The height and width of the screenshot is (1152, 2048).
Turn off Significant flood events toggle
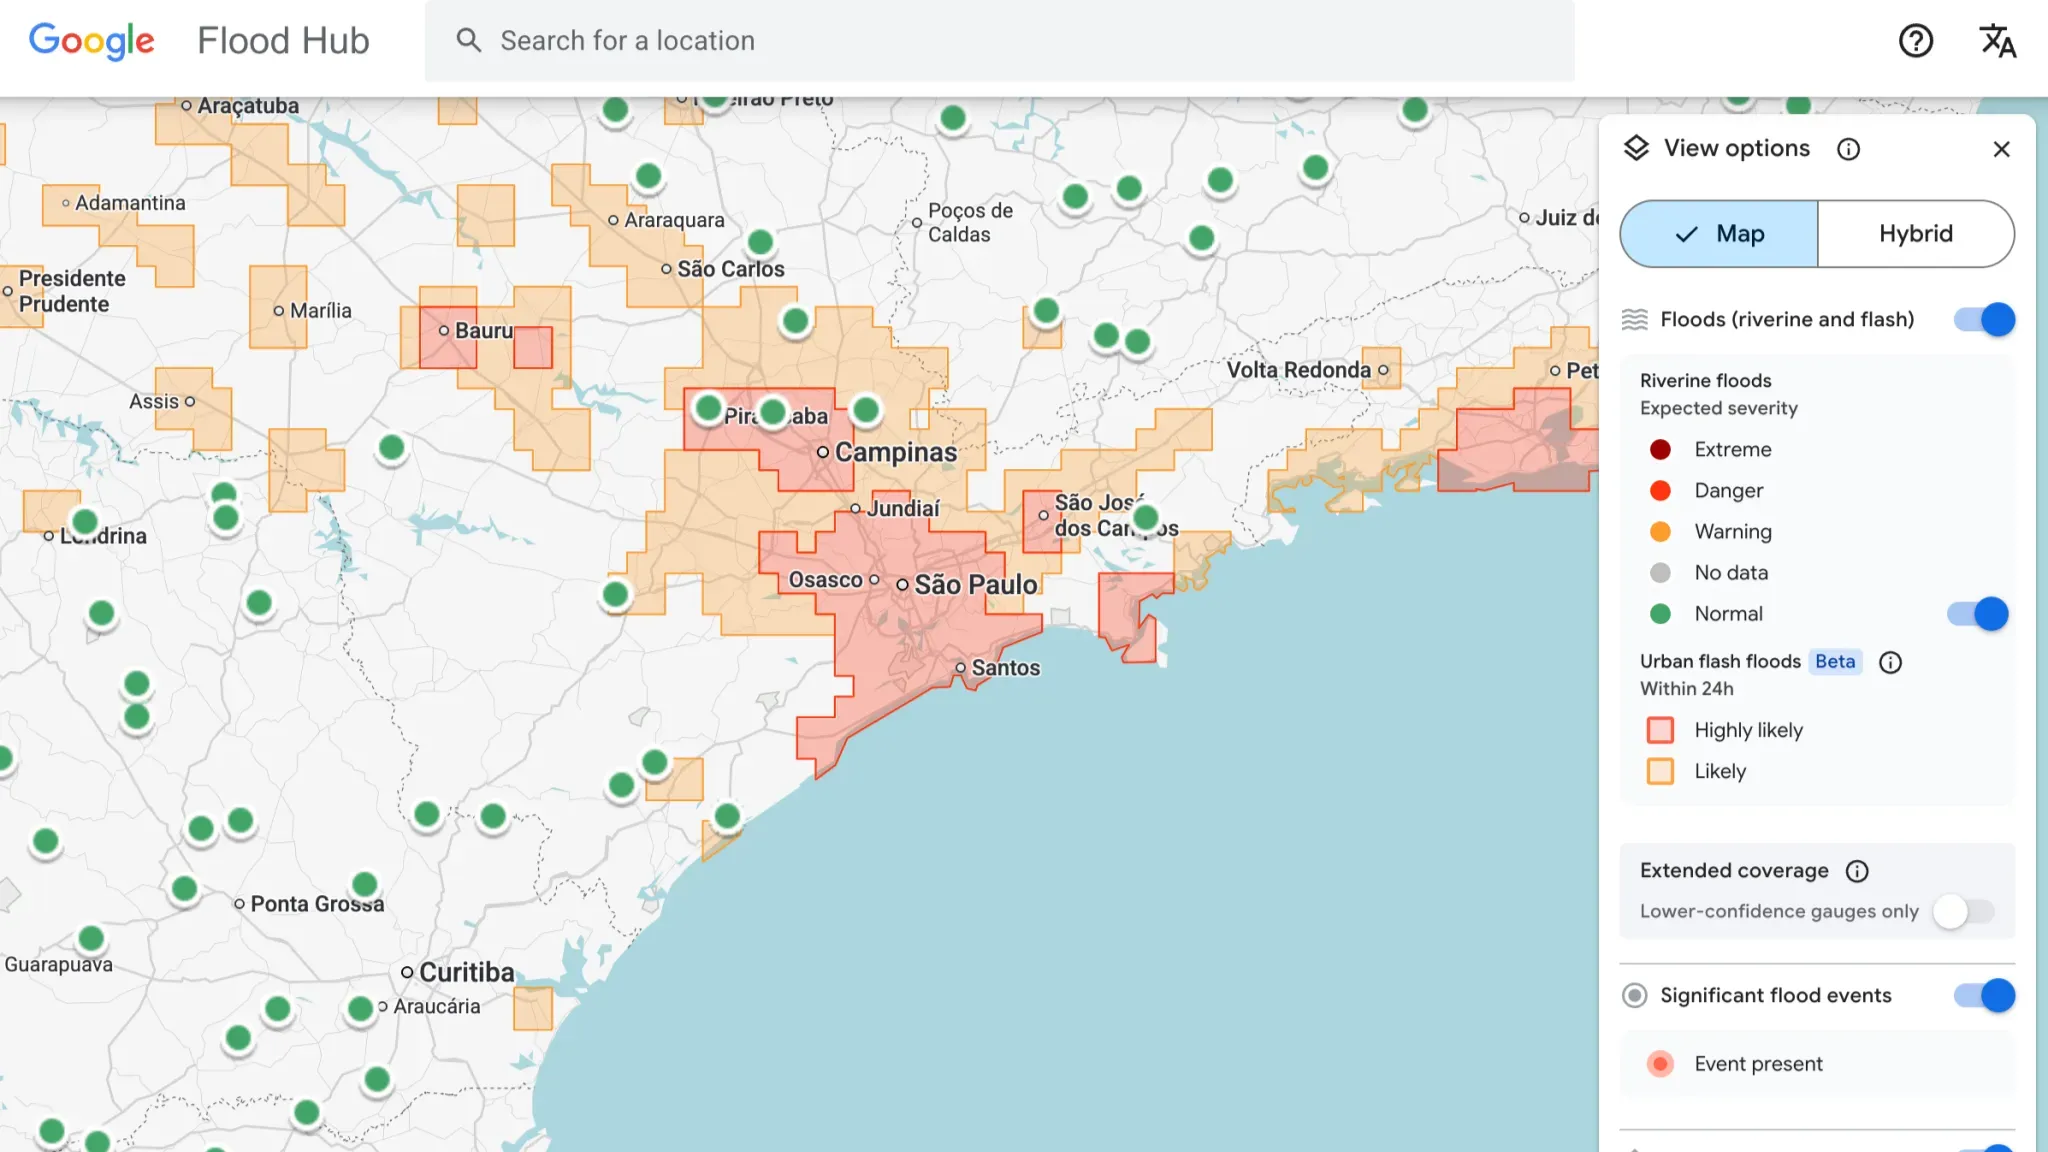pos(1984,995)
